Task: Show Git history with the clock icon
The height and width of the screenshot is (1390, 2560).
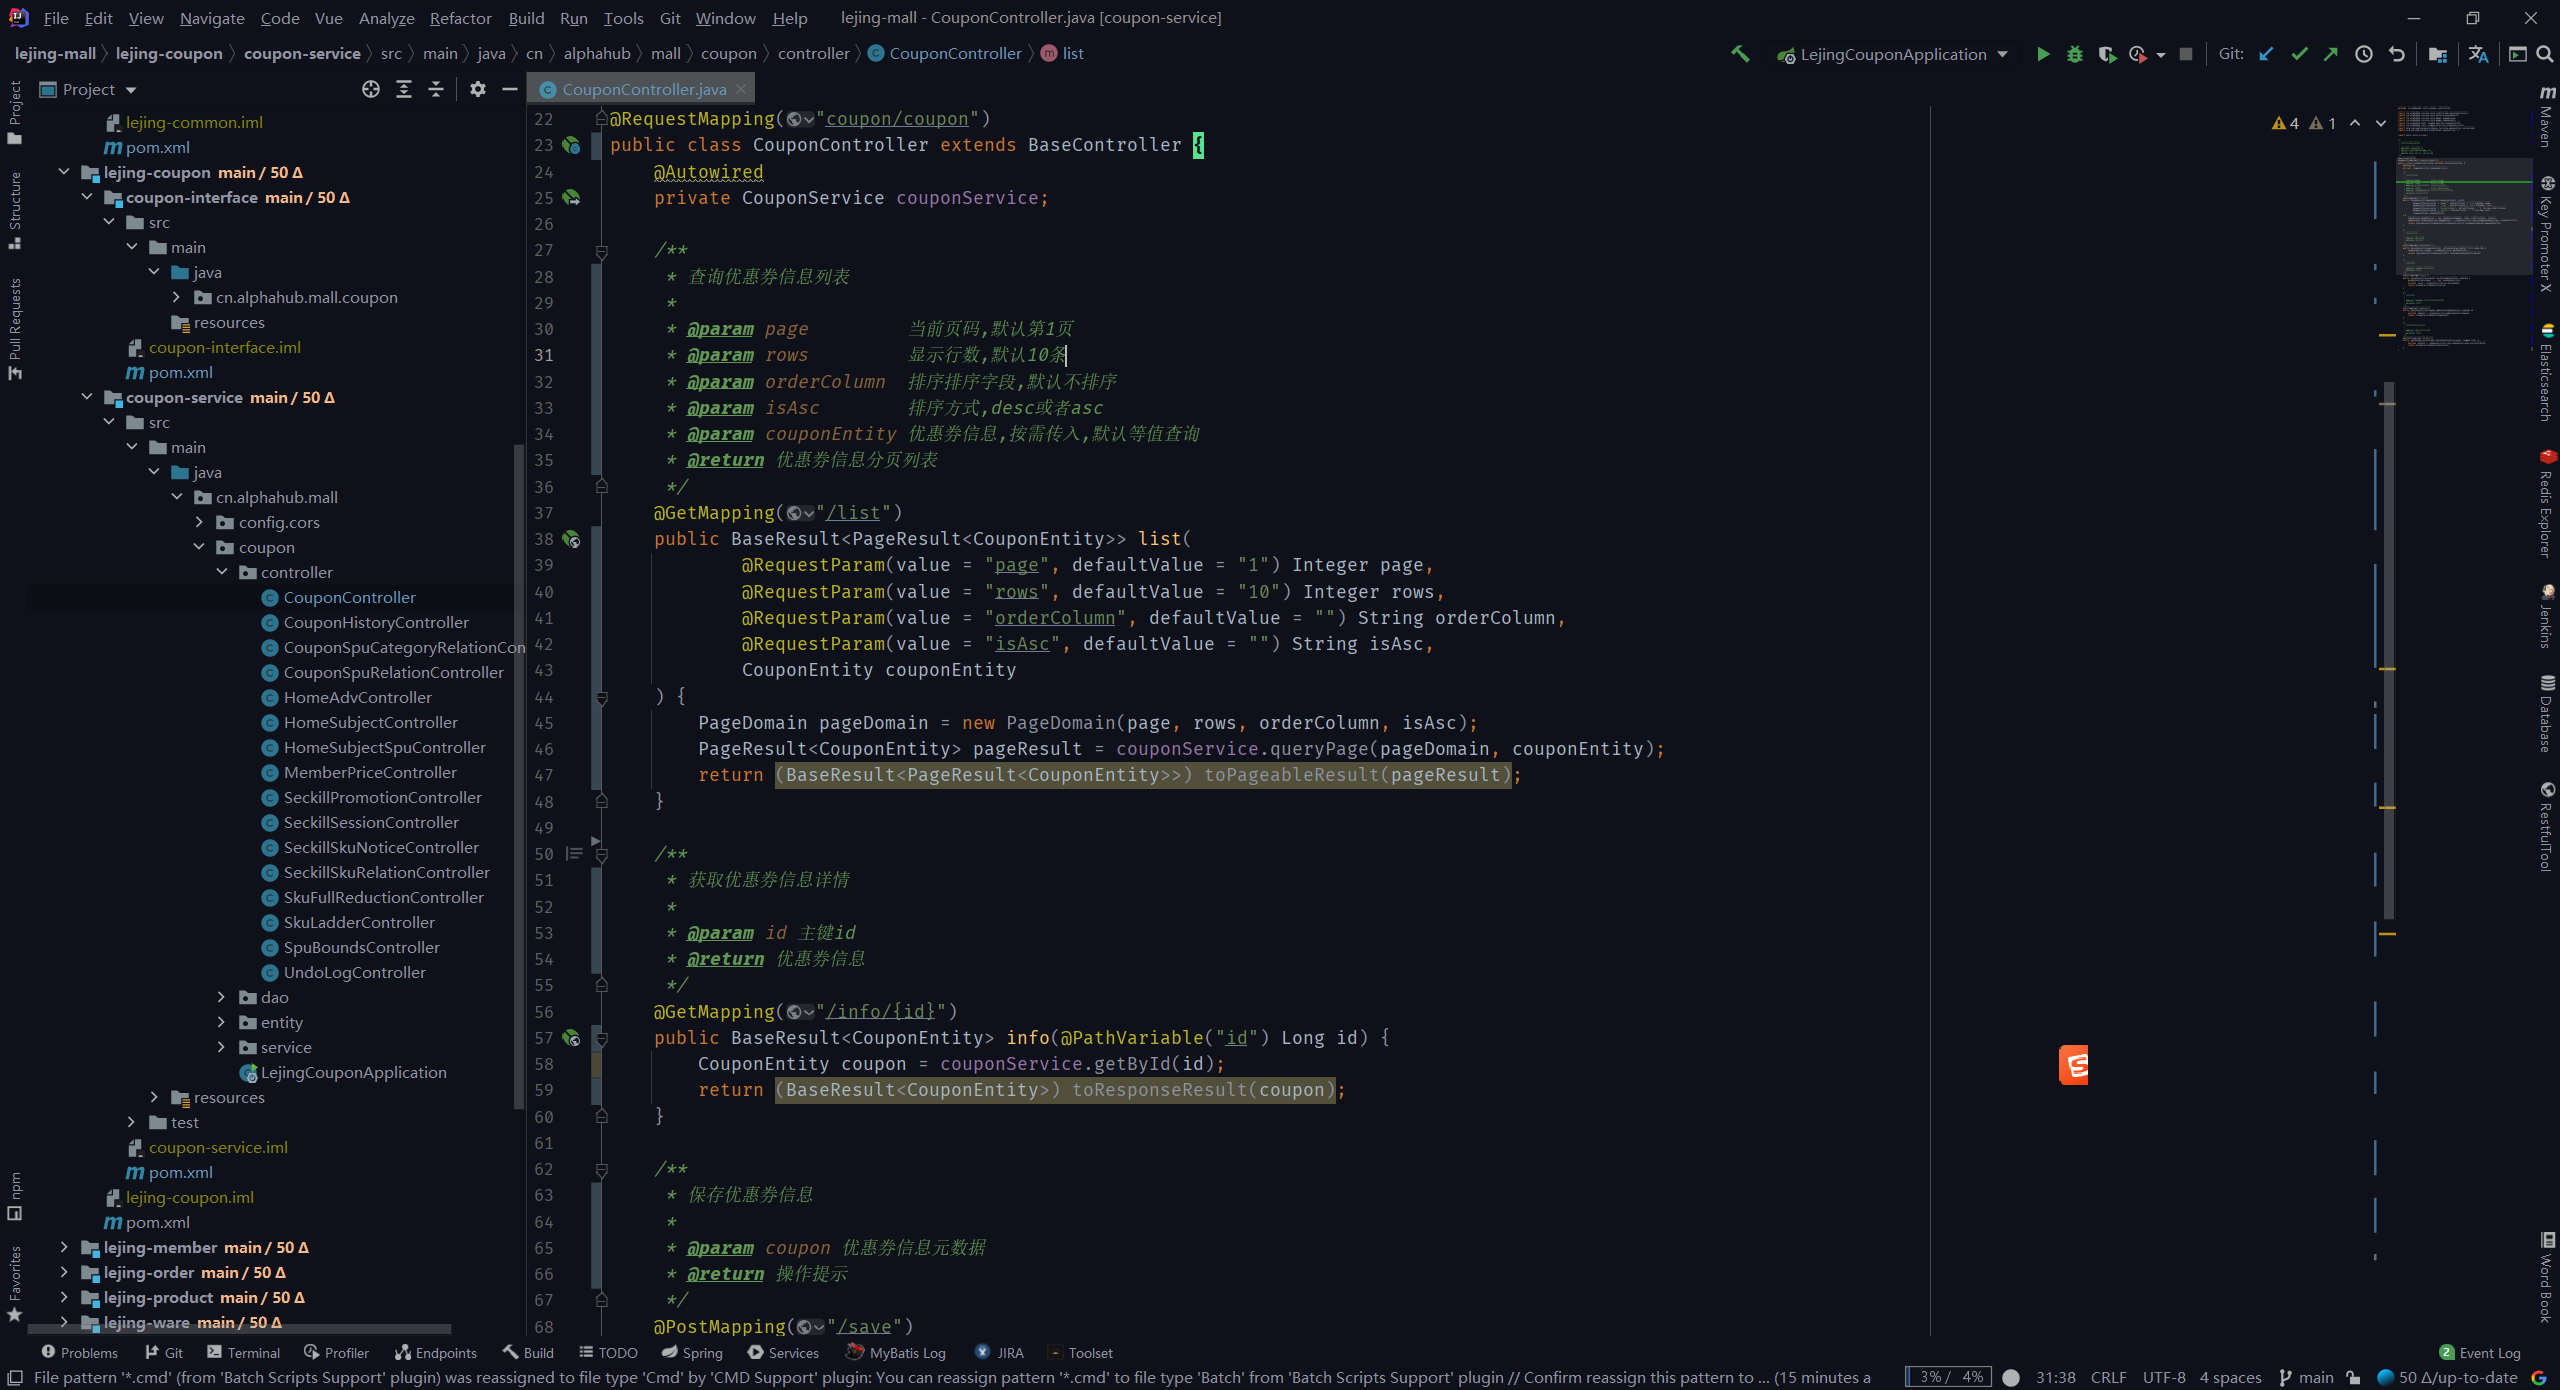Action: click(x=2364, y=54)
